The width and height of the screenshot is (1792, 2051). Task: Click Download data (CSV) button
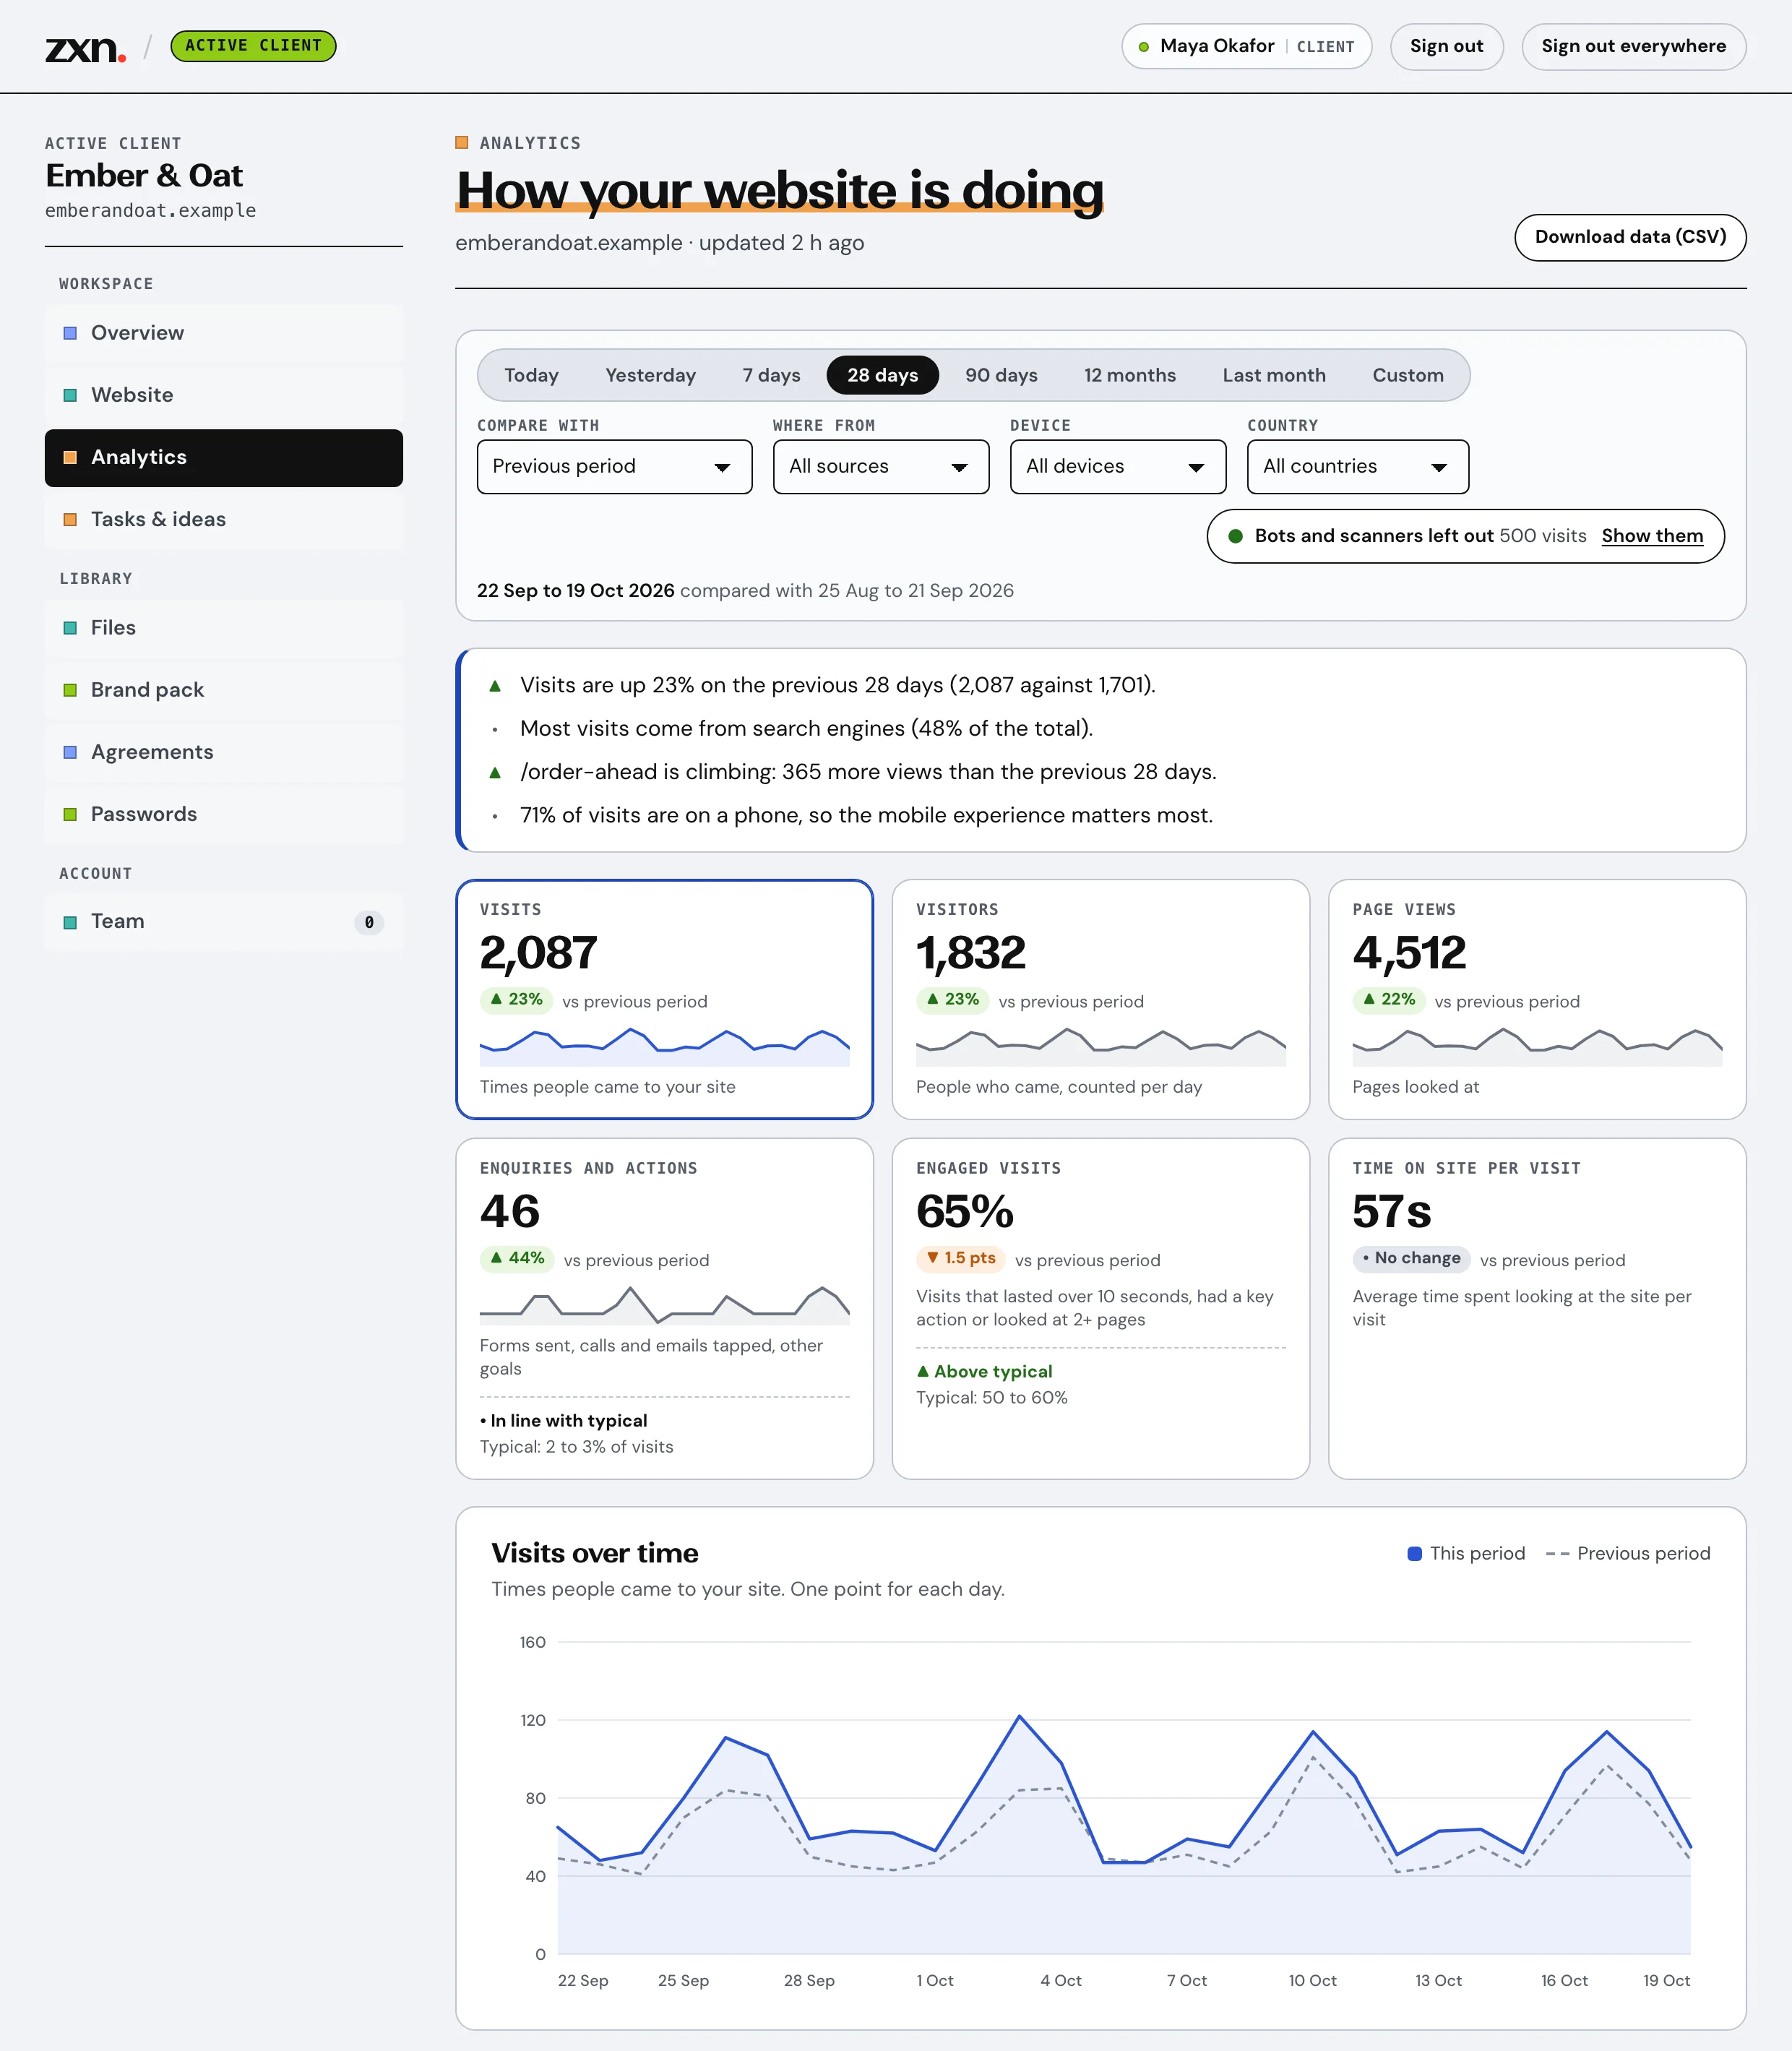(1630, 237)
